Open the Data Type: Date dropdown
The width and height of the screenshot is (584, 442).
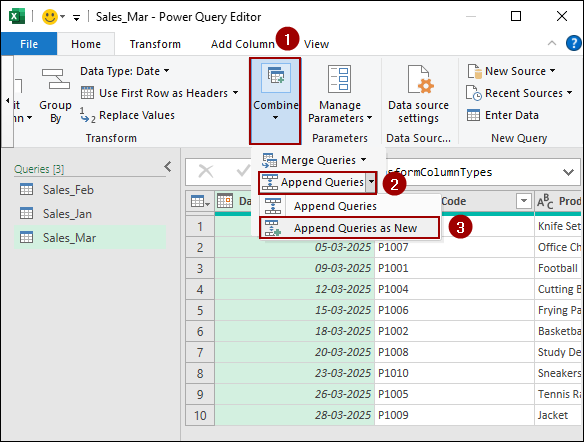[x=124, y=71]
